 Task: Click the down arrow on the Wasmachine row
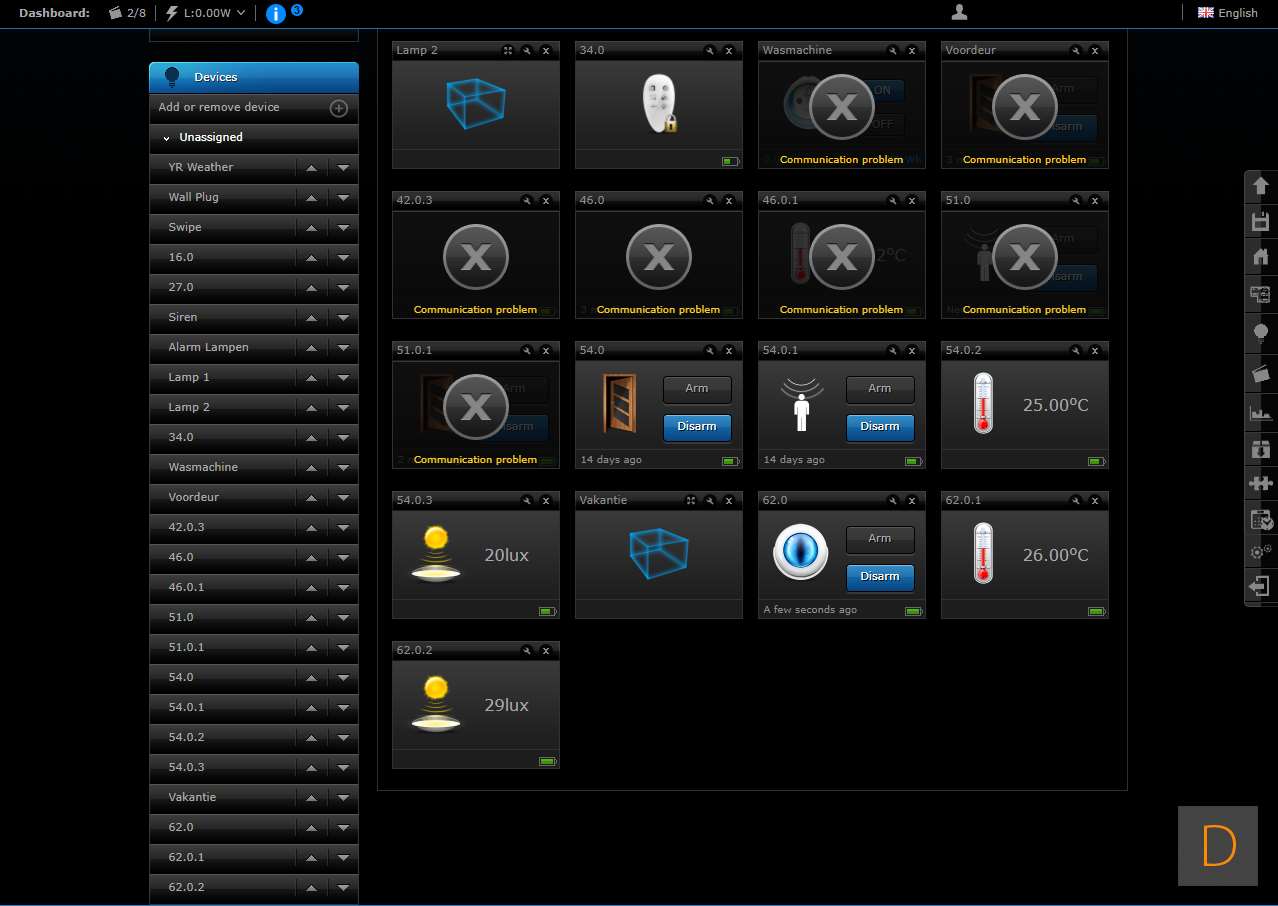(x=343, y=468)
